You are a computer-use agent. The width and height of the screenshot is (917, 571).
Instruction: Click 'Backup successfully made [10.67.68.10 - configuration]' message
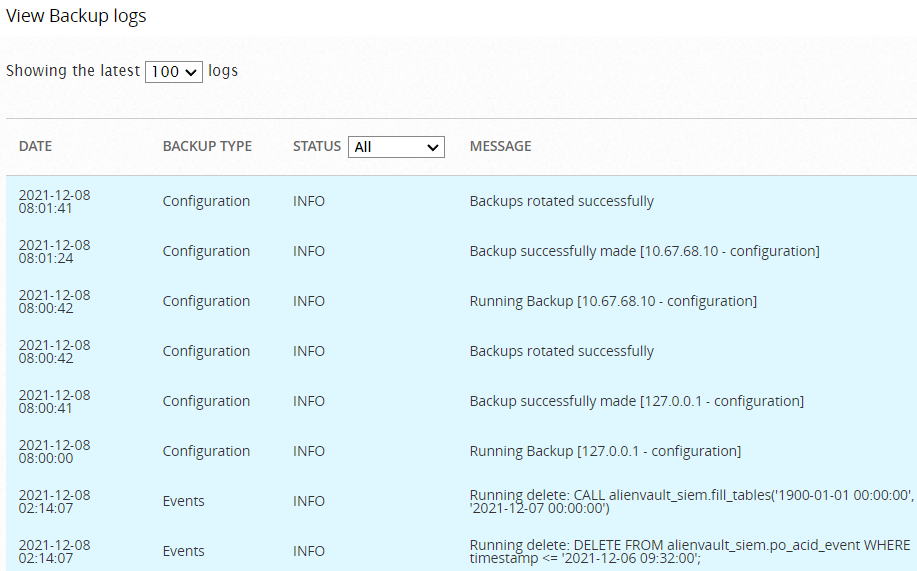point(644,251)
